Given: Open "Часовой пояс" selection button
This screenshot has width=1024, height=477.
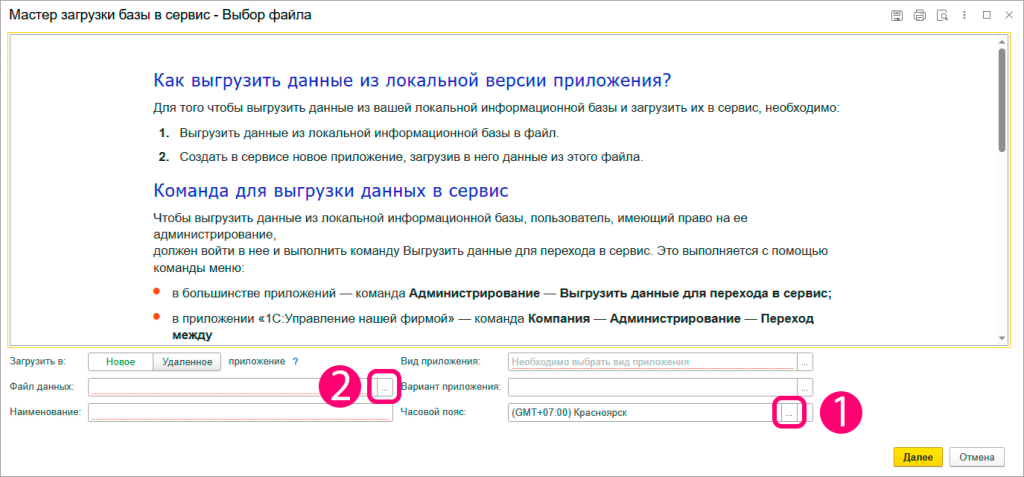Looking at the screenshot, I should [789, 412].
